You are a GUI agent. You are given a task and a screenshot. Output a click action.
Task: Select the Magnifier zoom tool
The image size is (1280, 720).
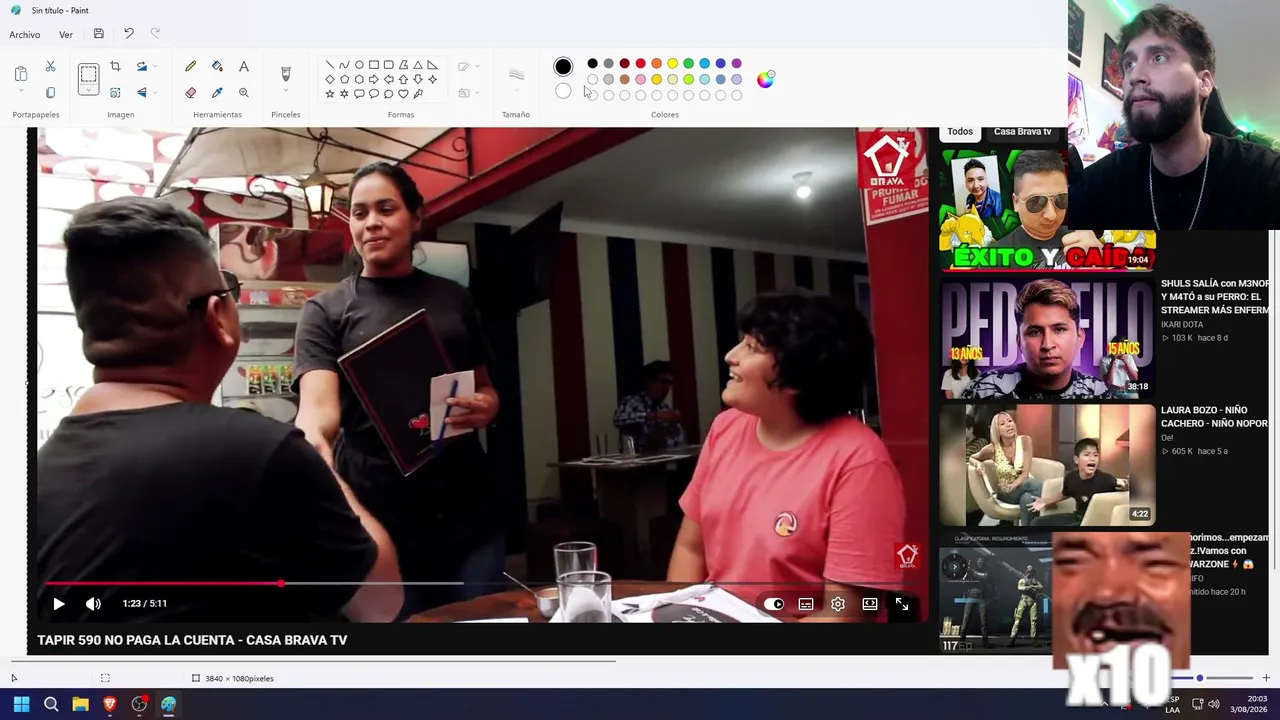click(243, 93)
